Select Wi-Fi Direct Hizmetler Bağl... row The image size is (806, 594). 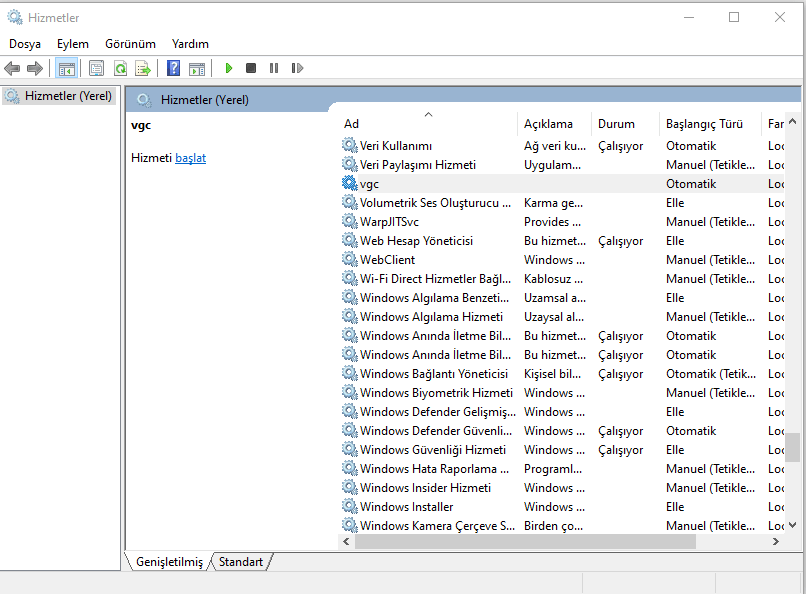point(562,279)
